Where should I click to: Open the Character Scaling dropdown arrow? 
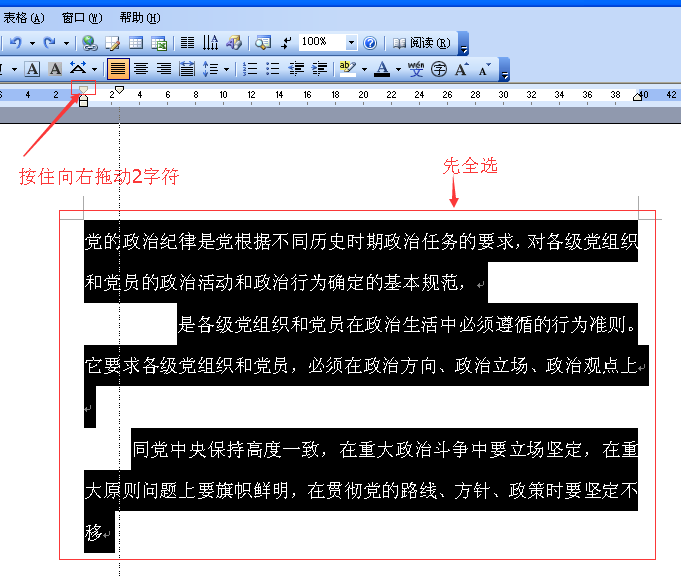94,69
